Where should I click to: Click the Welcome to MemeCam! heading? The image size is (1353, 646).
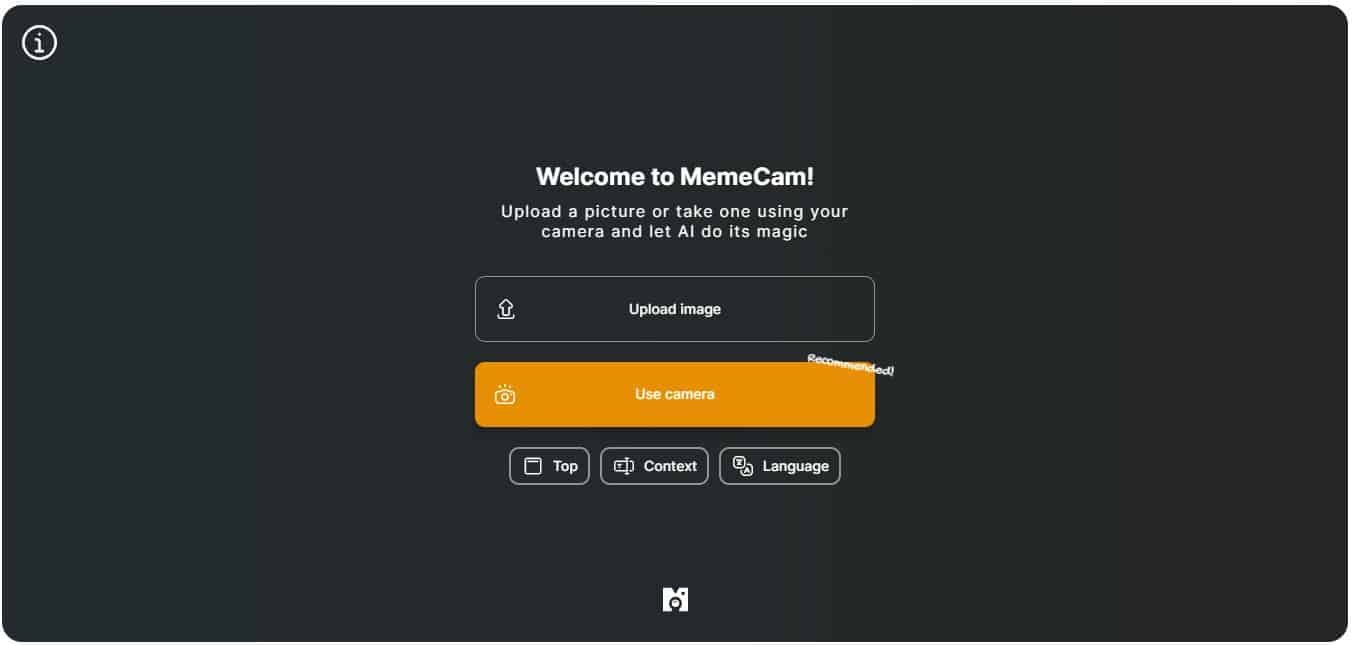point(675,177)
